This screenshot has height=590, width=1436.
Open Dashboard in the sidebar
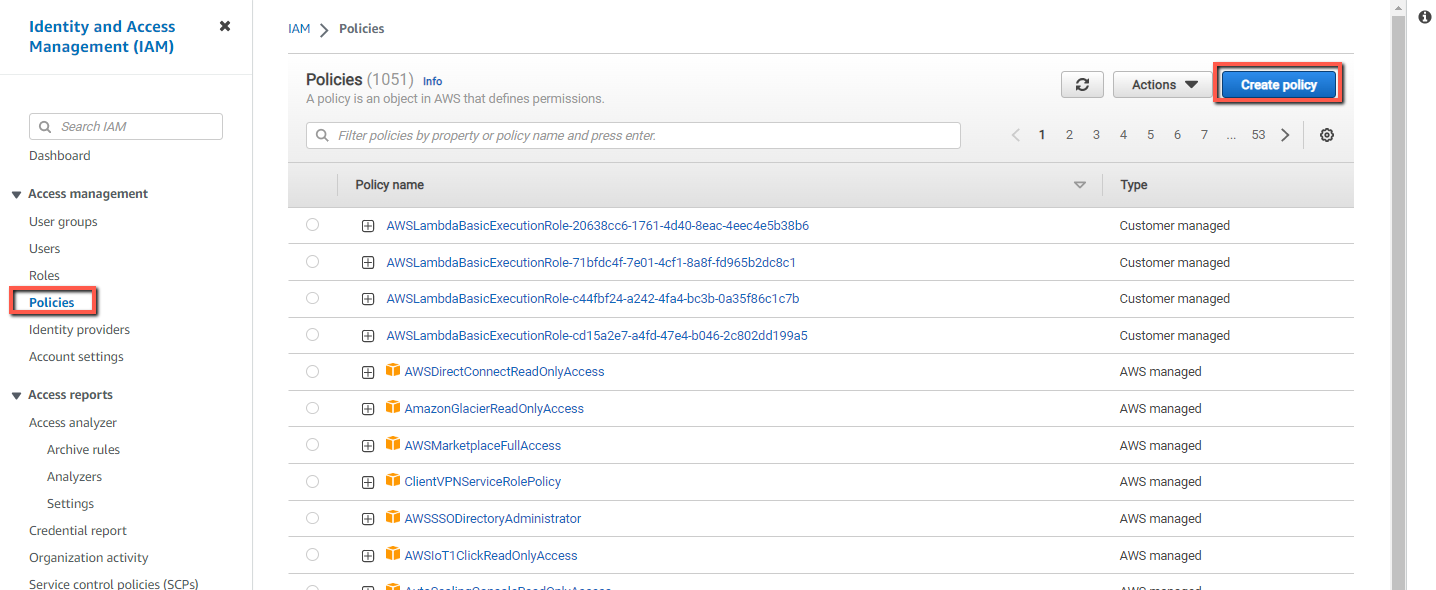(60, 155)
